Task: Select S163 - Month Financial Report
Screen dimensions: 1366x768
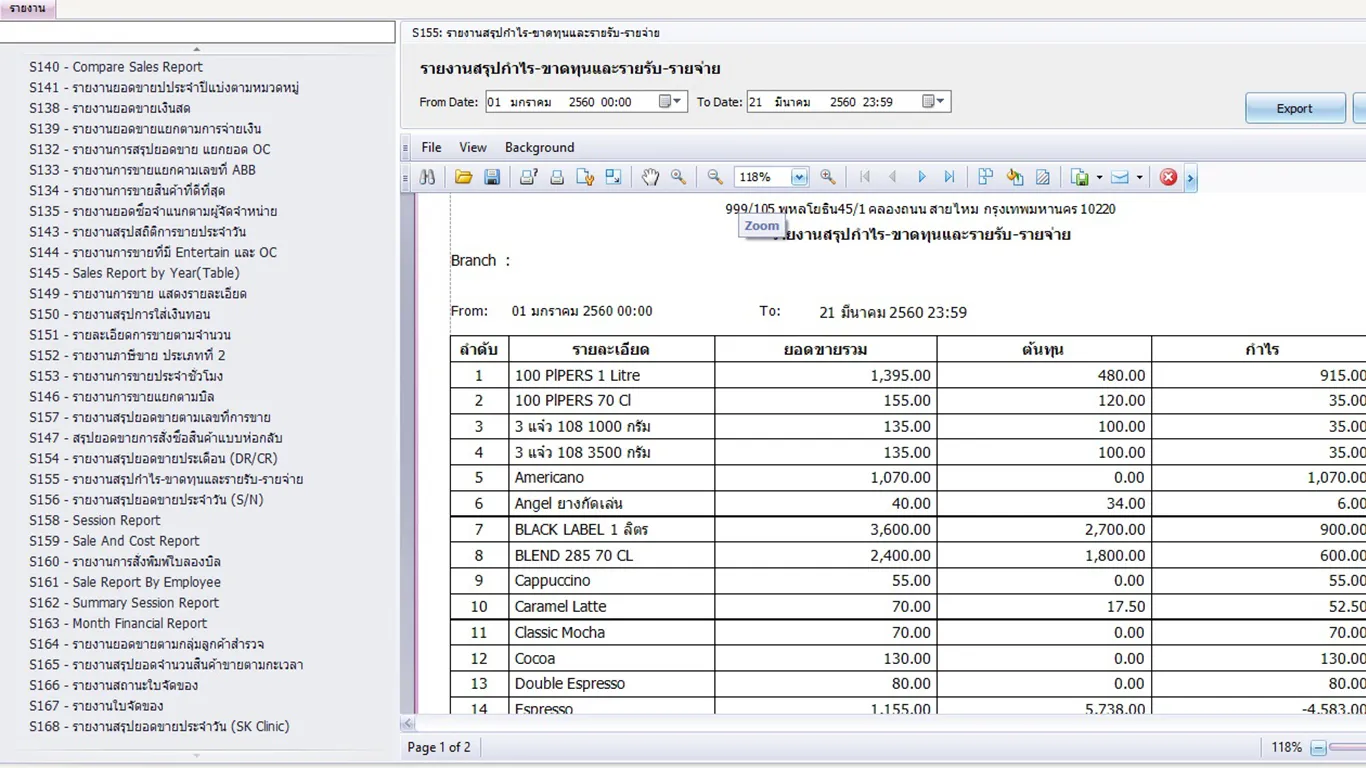Action: click(118, 623)
